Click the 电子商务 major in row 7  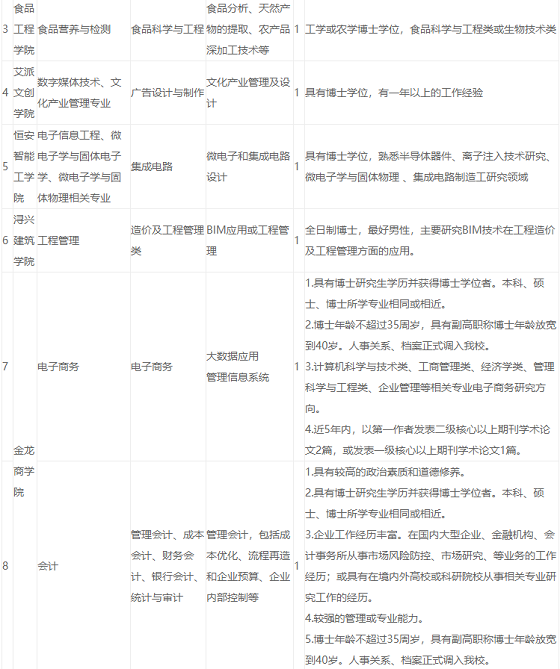click(58, 366)
